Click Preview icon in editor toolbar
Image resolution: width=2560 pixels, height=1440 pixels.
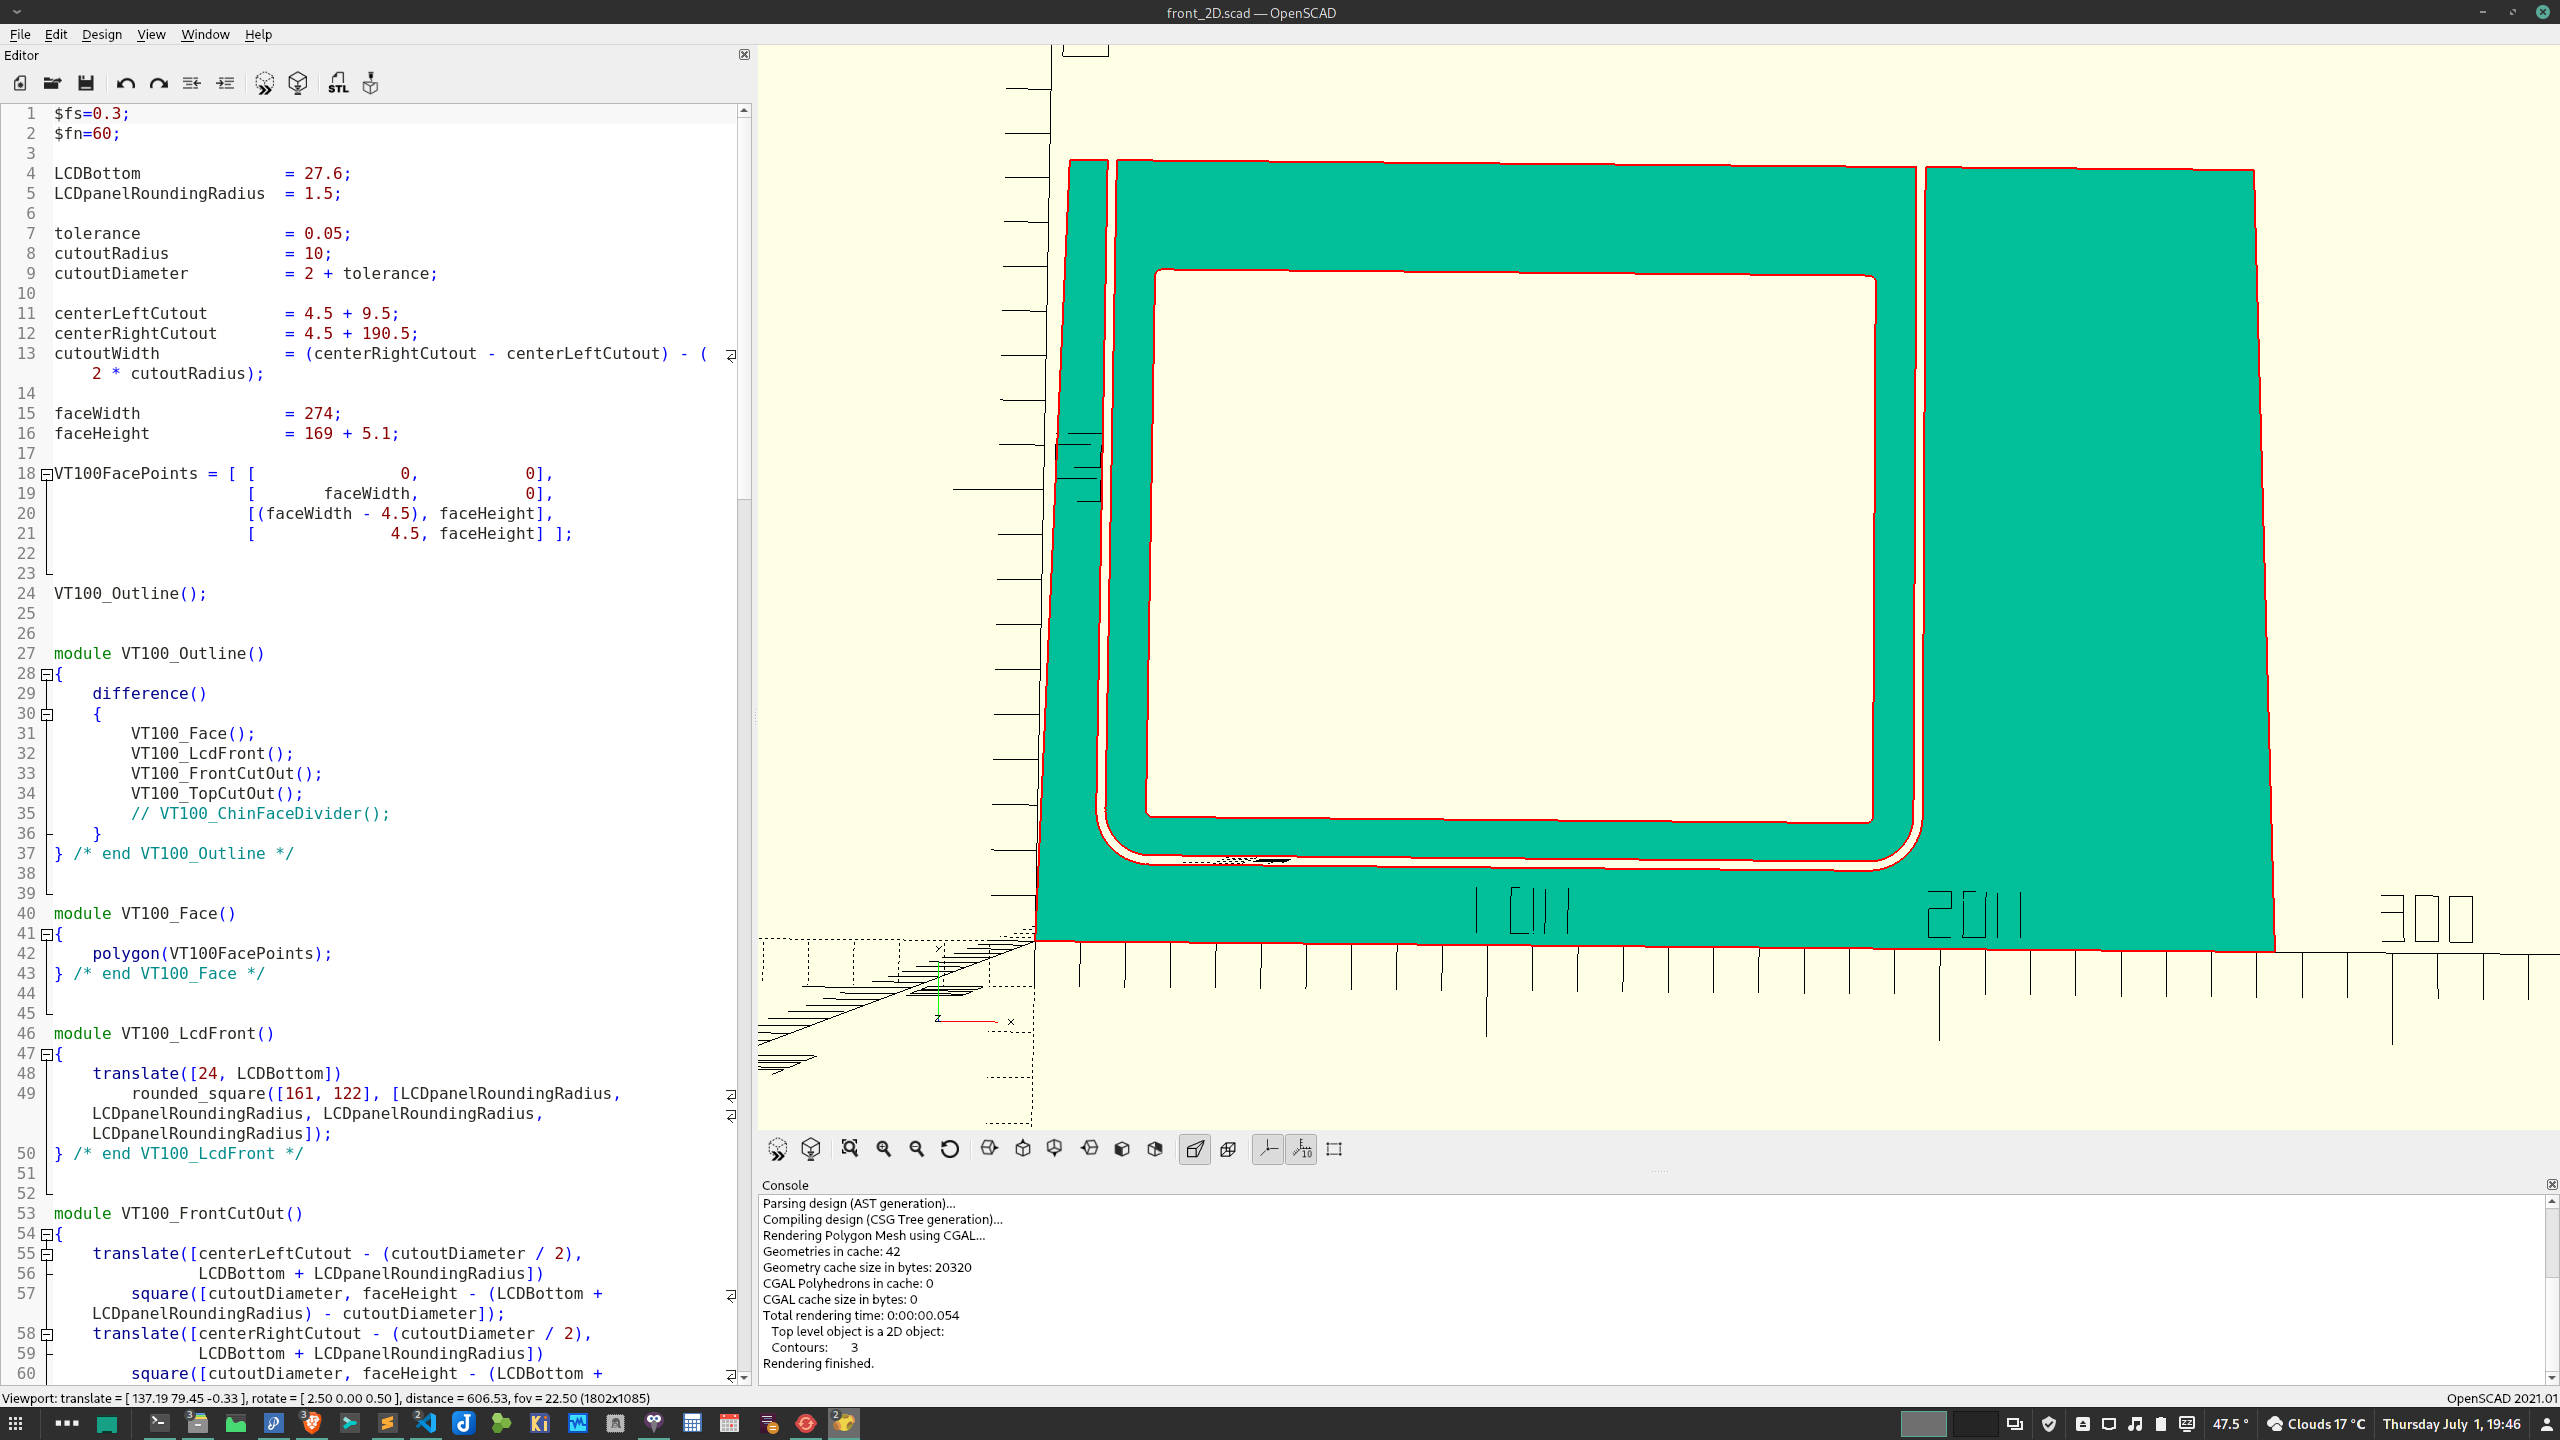[x=264, y=83]
